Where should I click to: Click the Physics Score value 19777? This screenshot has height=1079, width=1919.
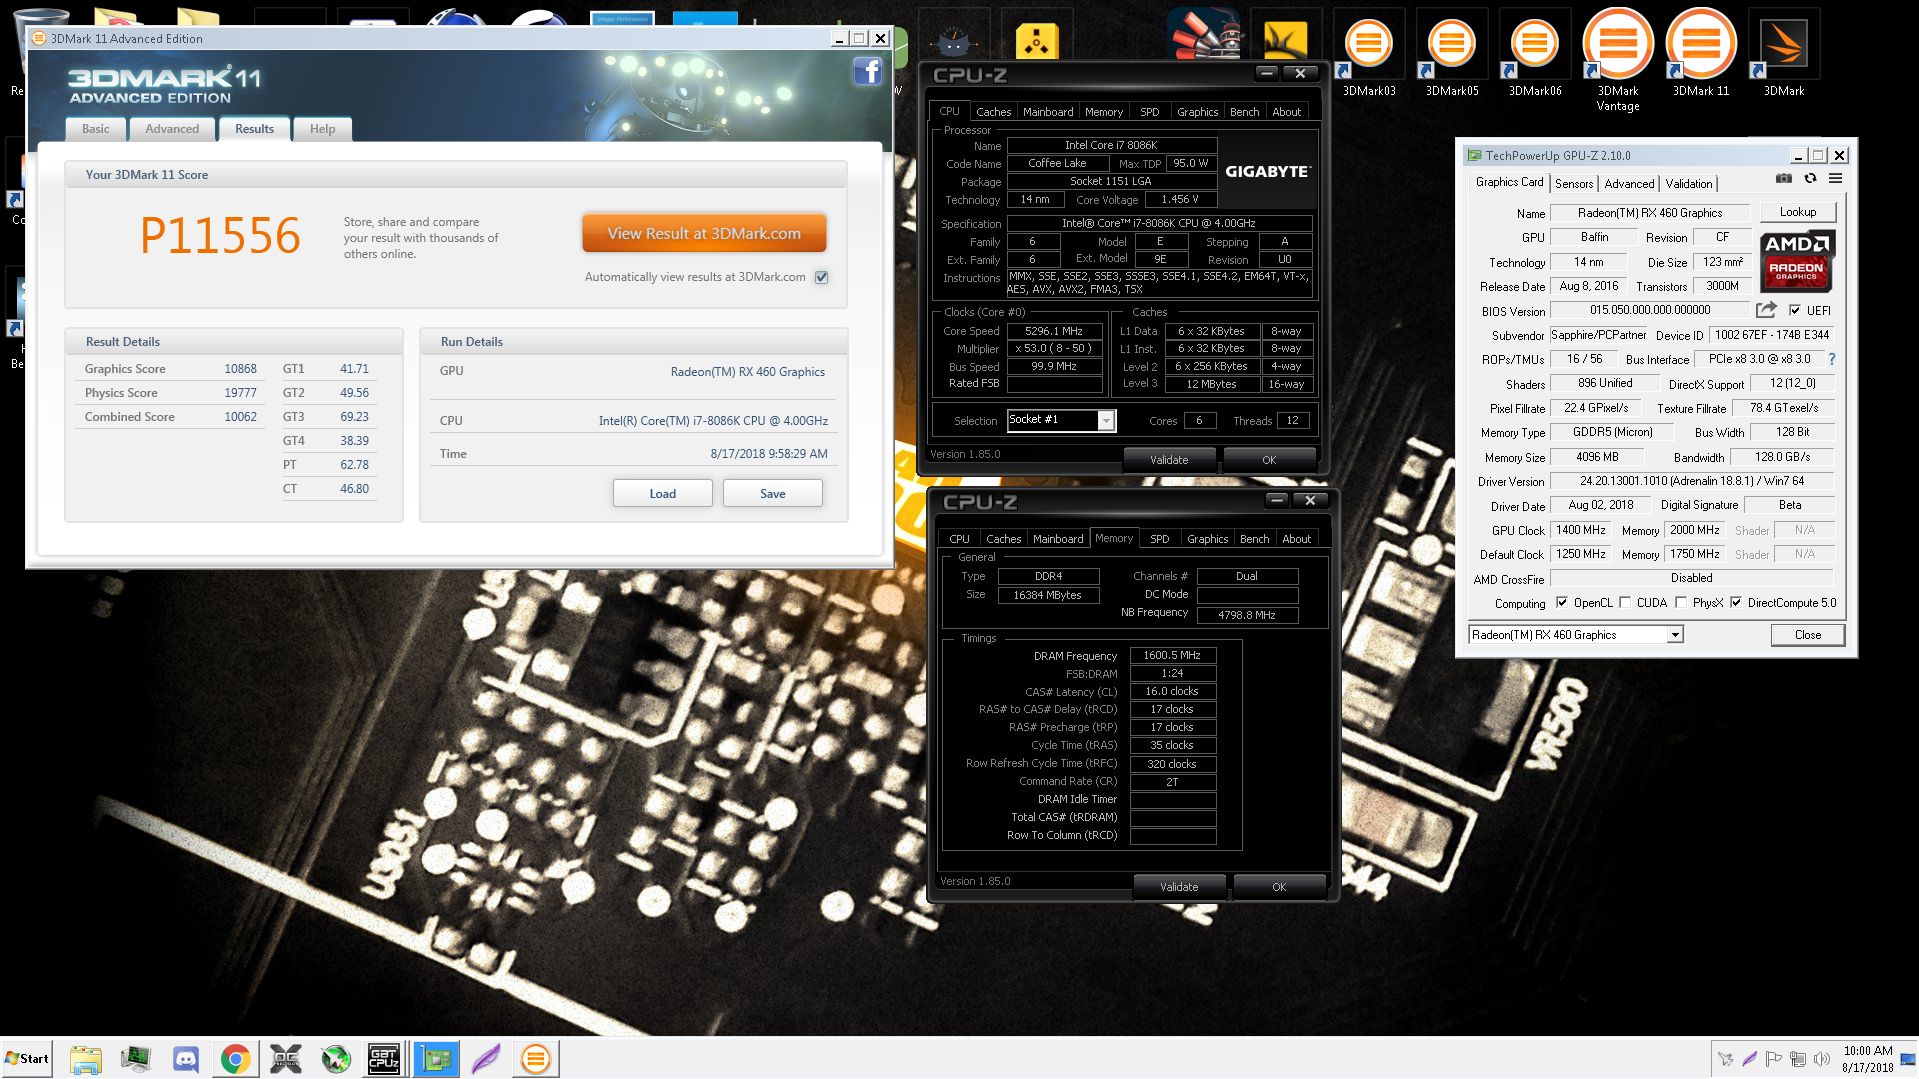tap(240, 393)
